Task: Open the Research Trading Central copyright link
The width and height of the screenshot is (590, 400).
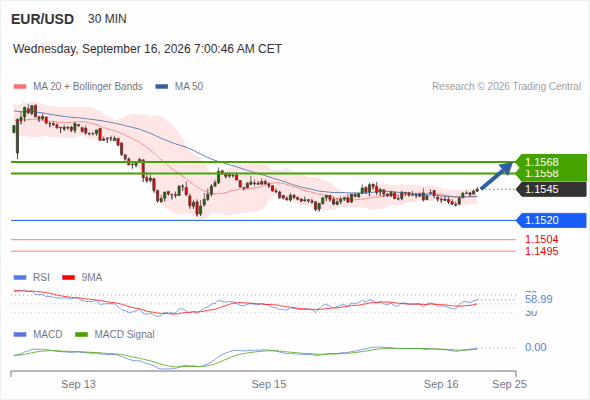Action: point(506,87)
